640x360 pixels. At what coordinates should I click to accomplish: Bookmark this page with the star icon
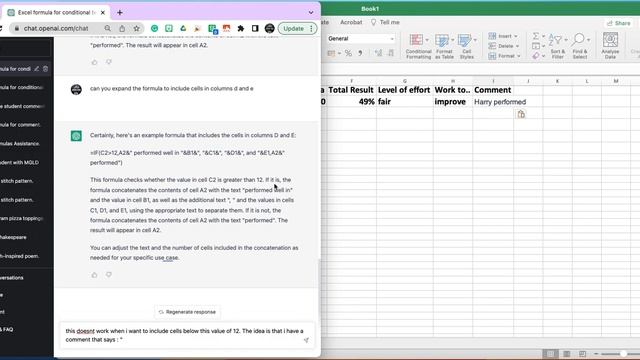(x=136, y=29)
